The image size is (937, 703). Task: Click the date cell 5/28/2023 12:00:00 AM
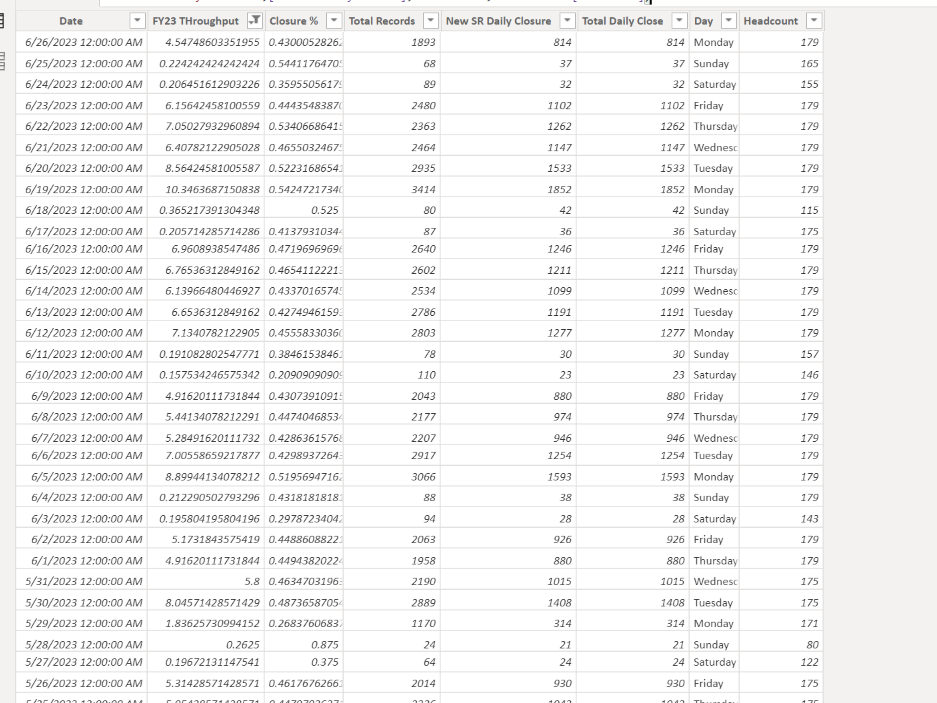click(x=84, y=645)
